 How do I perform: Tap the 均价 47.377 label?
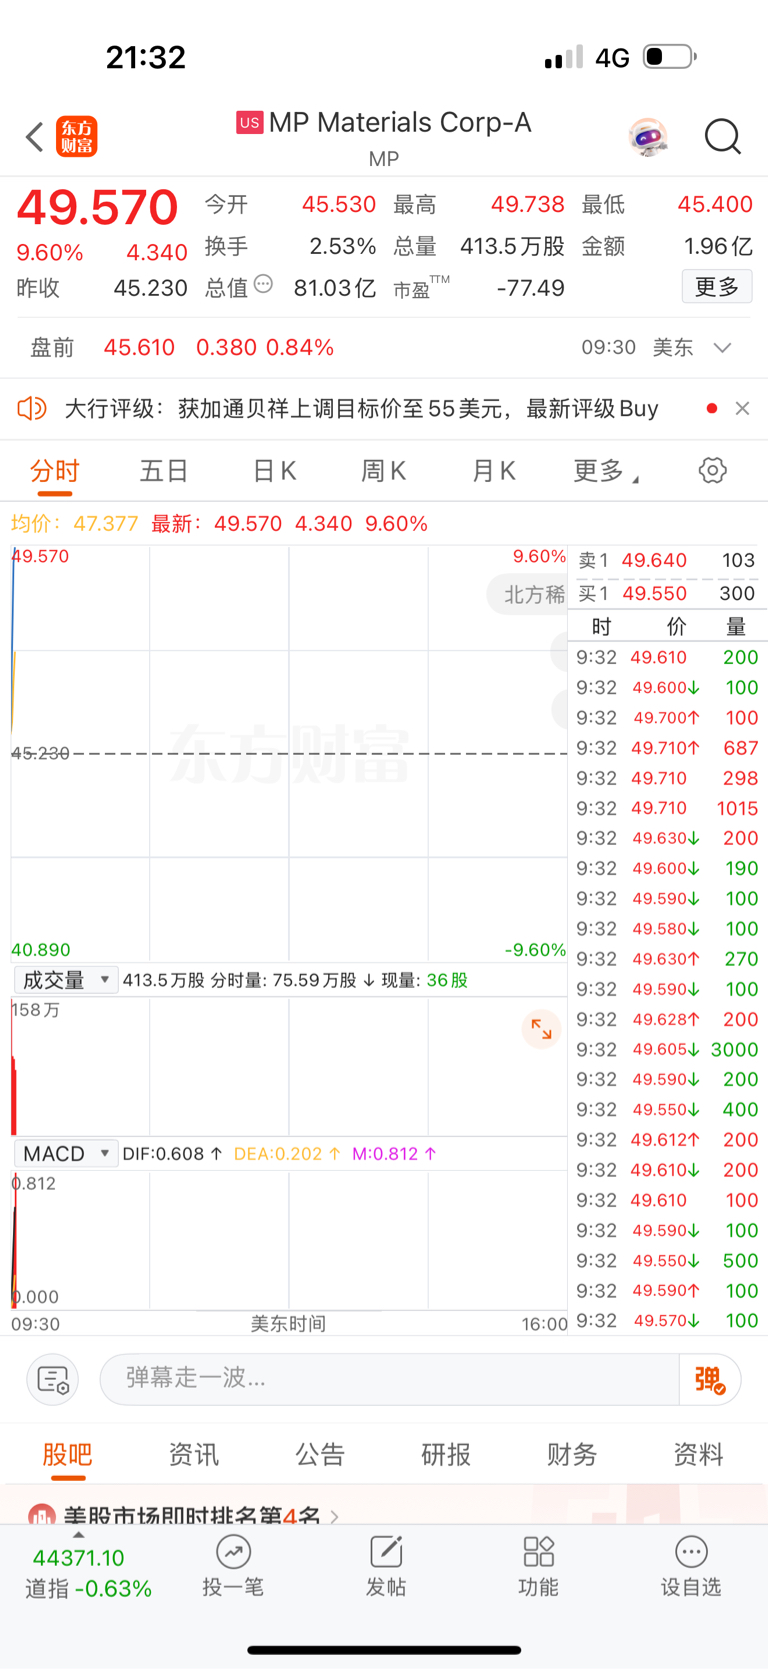pyautogui.click(x=74, y=524)
